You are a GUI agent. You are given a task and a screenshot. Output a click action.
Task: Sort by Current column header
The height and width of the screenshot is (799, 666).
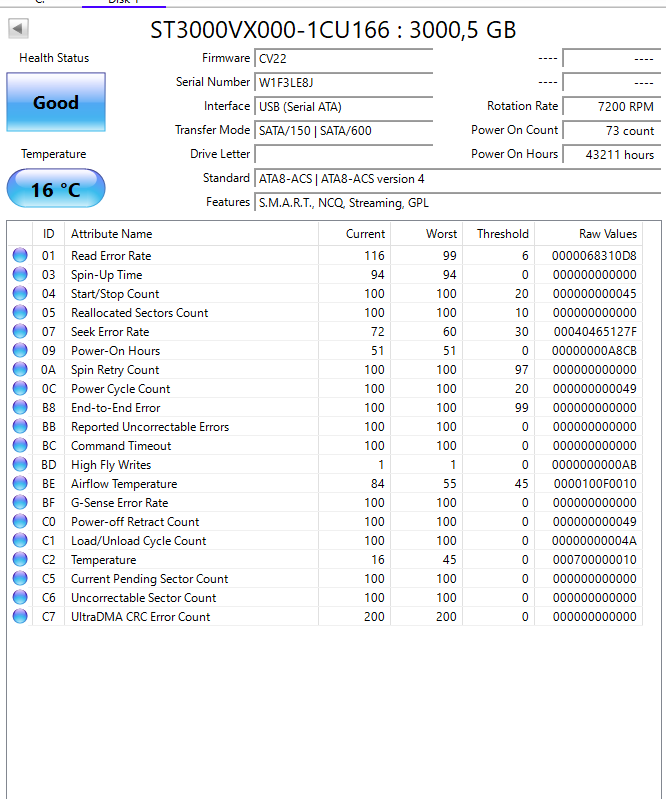tap(355, 234)
